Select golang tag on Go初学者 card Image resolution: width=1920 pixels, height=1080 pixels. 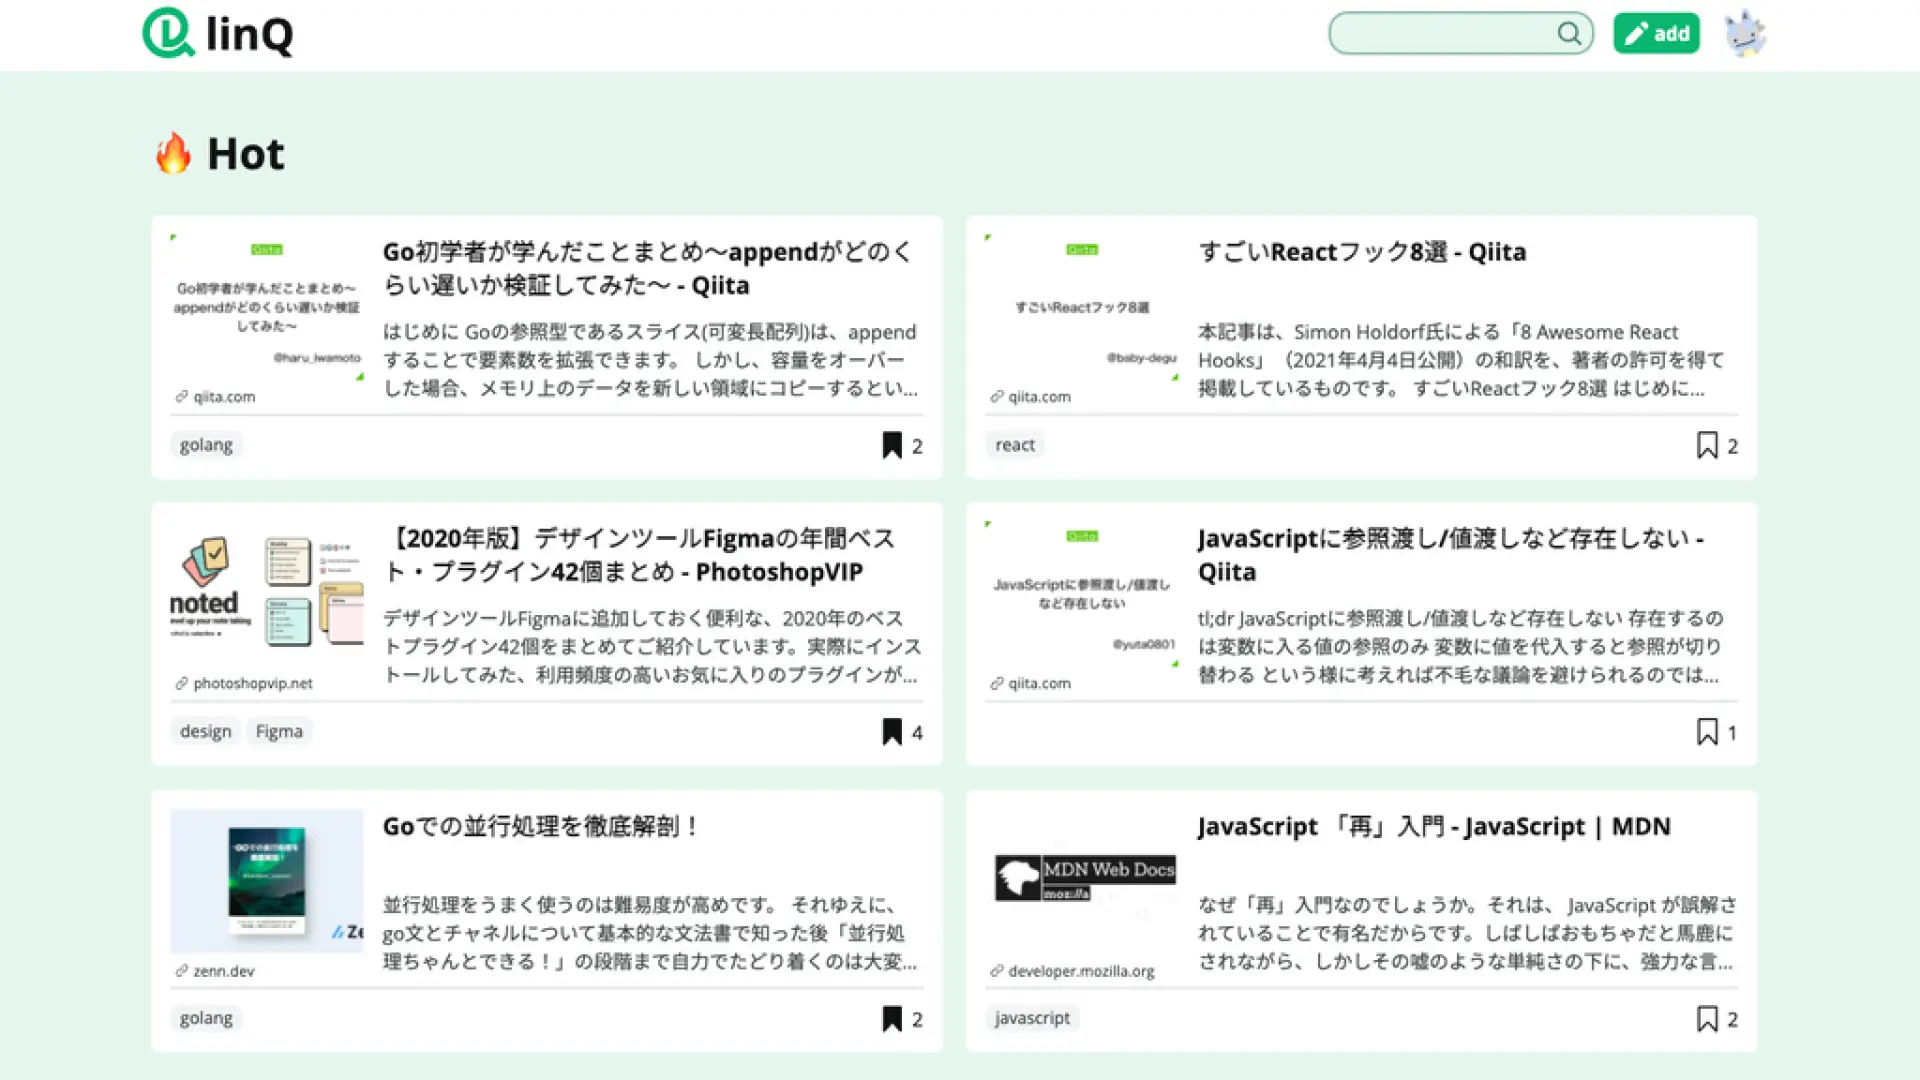pyautogui.click(x=206, y=445)
